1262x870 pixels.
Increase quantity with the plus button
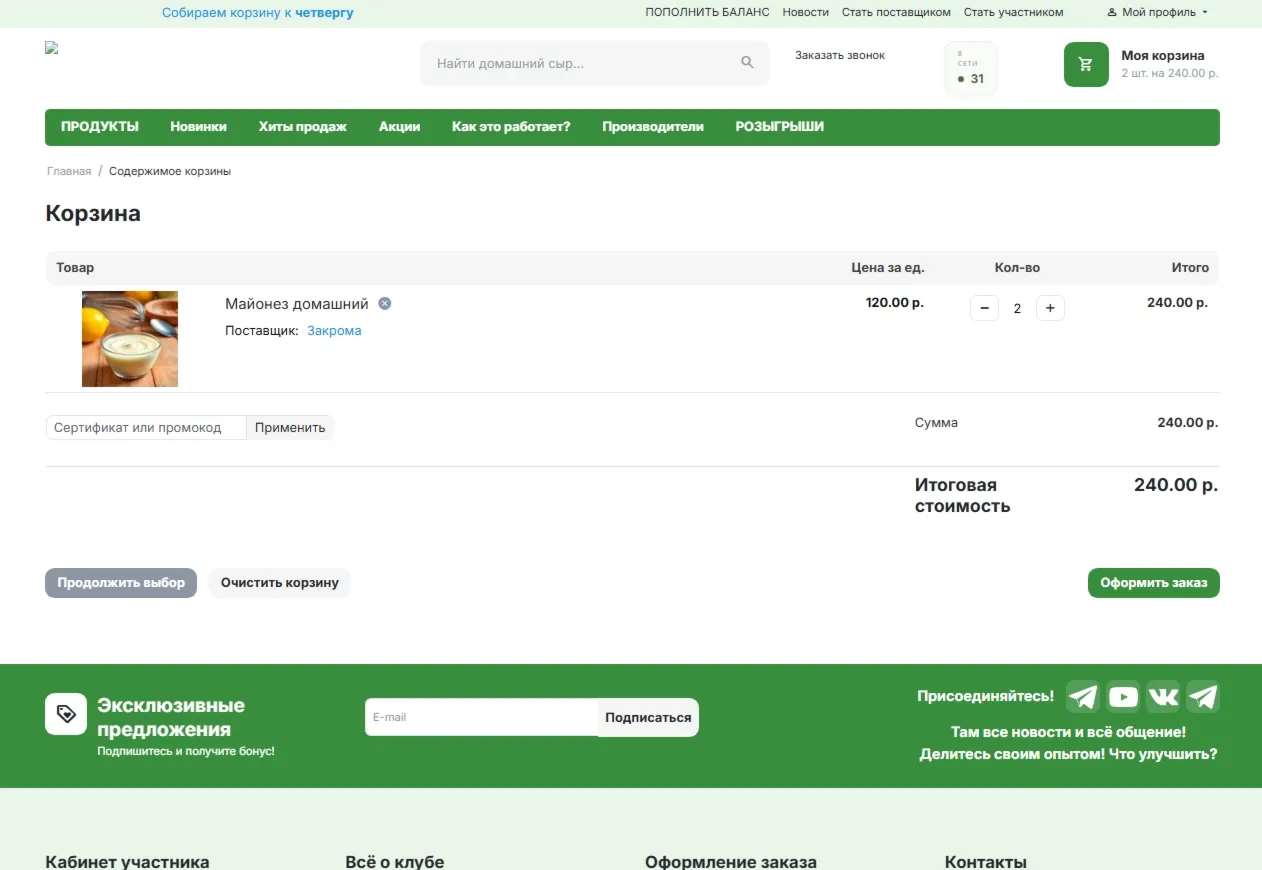pos(1050,308)
